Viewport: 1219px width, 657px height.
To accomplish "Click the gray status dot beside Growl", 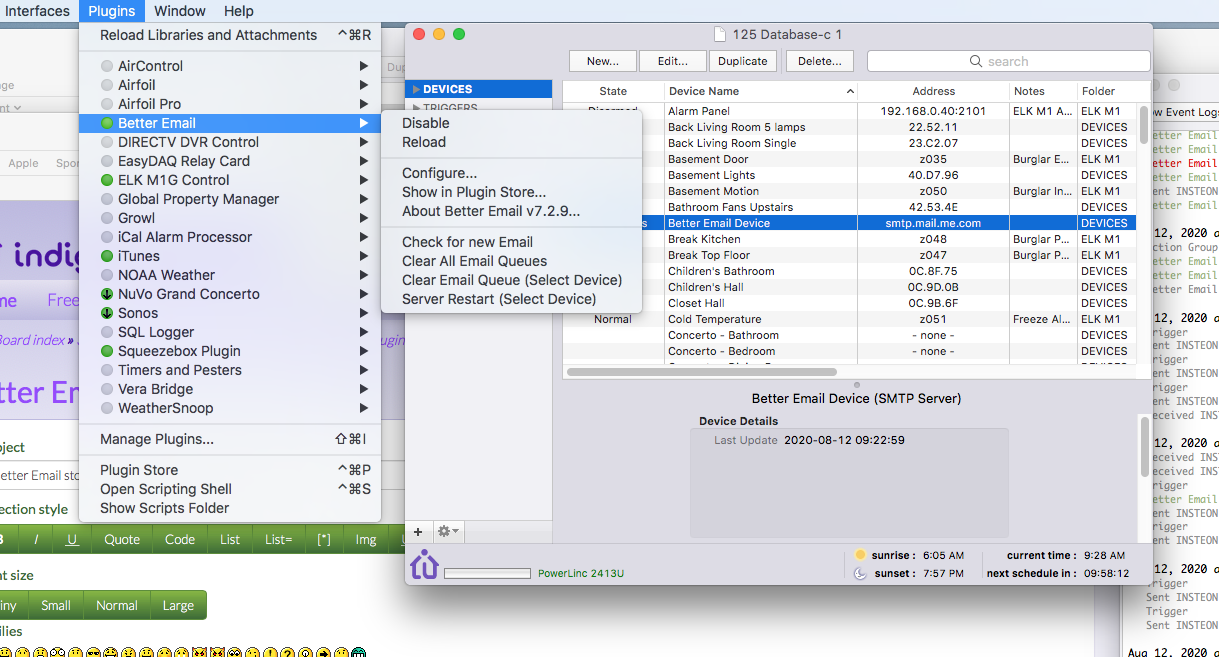I will tap(107, 218).
